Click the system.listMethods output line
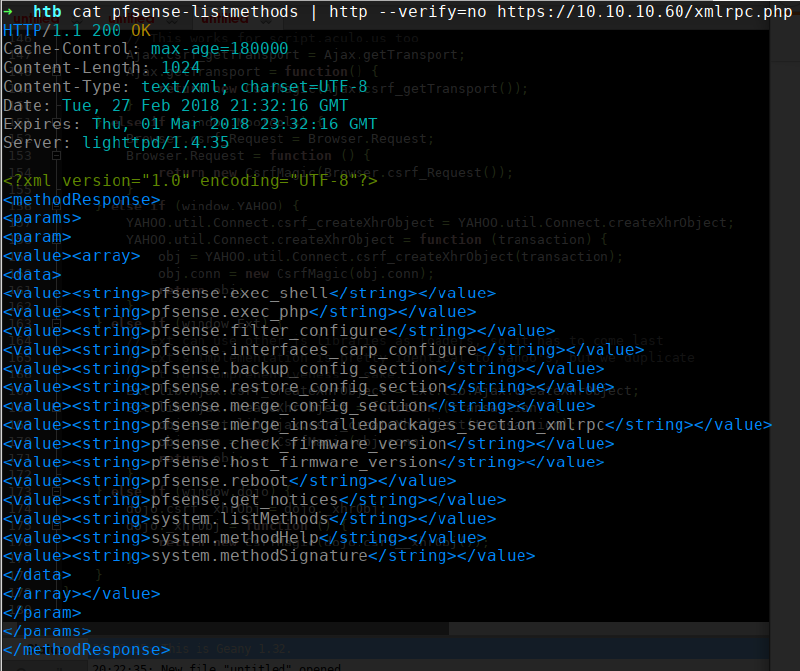The height and width of the screenshot is (671, 800). [x=249, y=519]
